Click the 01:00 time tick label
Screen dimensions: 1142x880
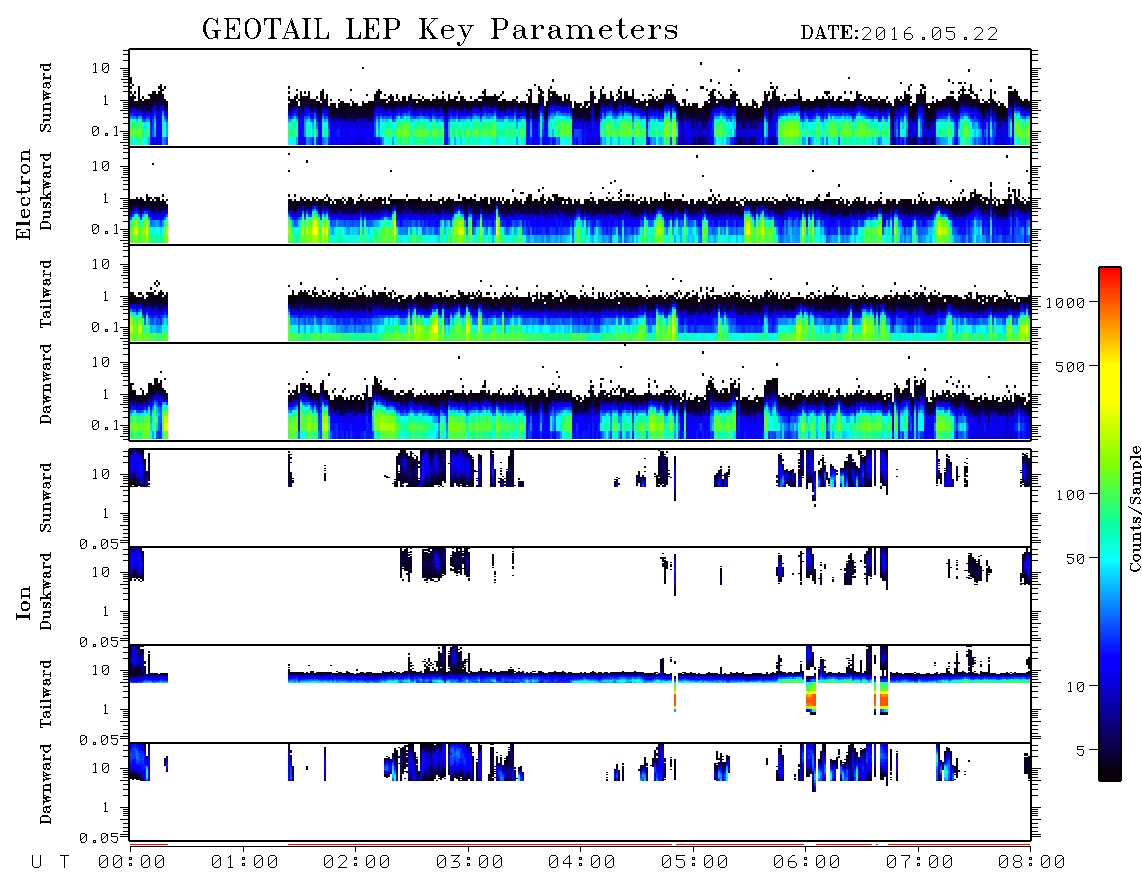click(x=245, y=863)
